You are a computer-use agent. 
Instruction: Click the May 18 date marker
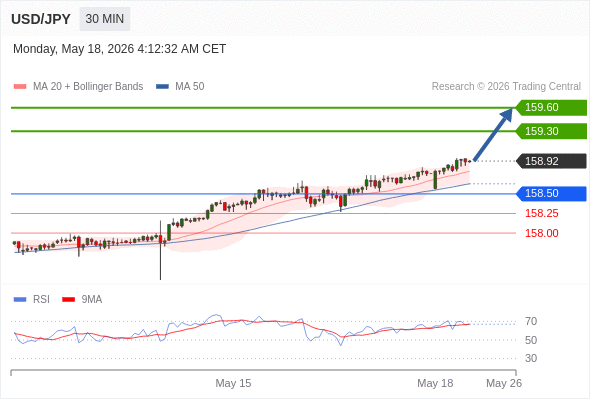(x=435, y=383)
